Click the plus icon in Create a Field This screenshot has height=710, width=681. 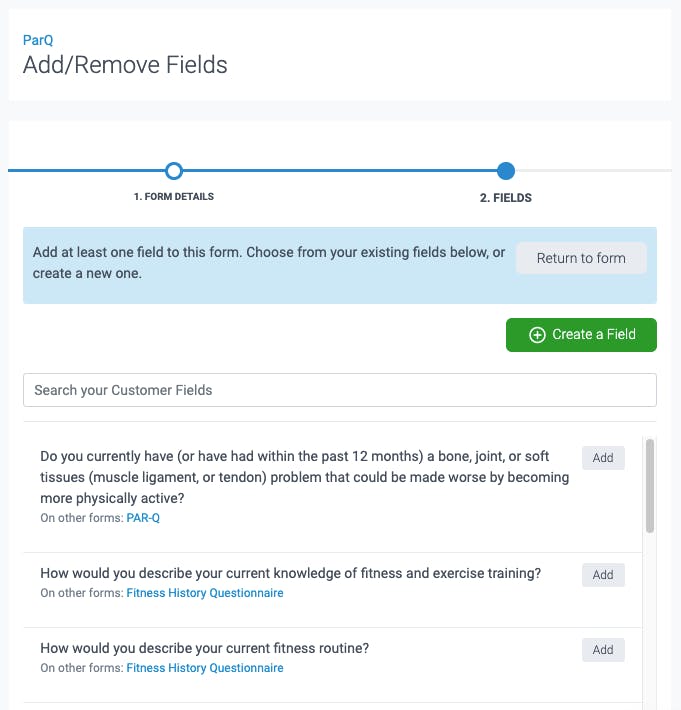click(x=537, y=335)
